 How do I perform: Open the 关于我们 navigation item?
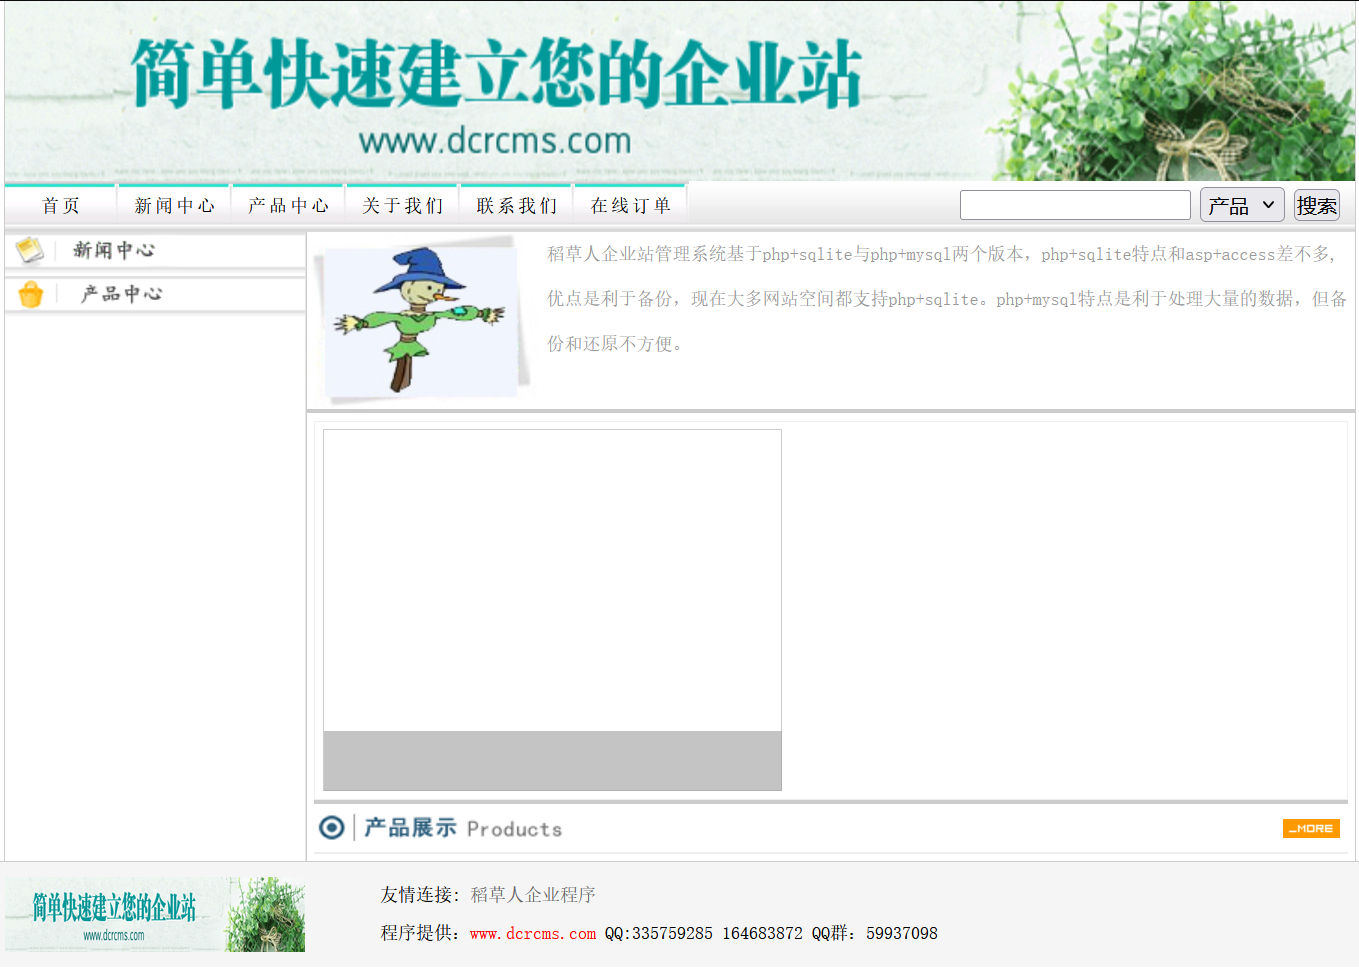(403, 206)
